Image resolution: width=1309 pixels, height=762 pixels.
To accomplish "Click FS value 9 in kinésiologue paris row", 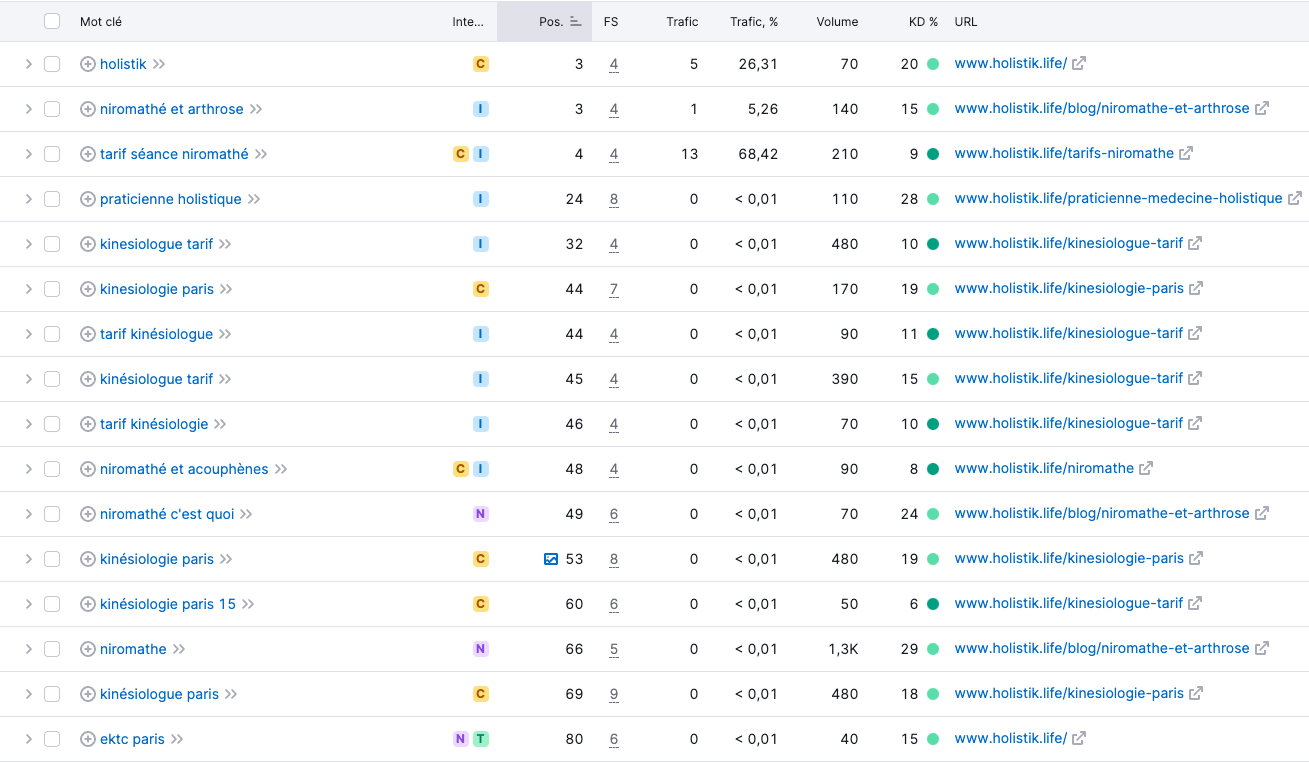I will click(614, 694).
